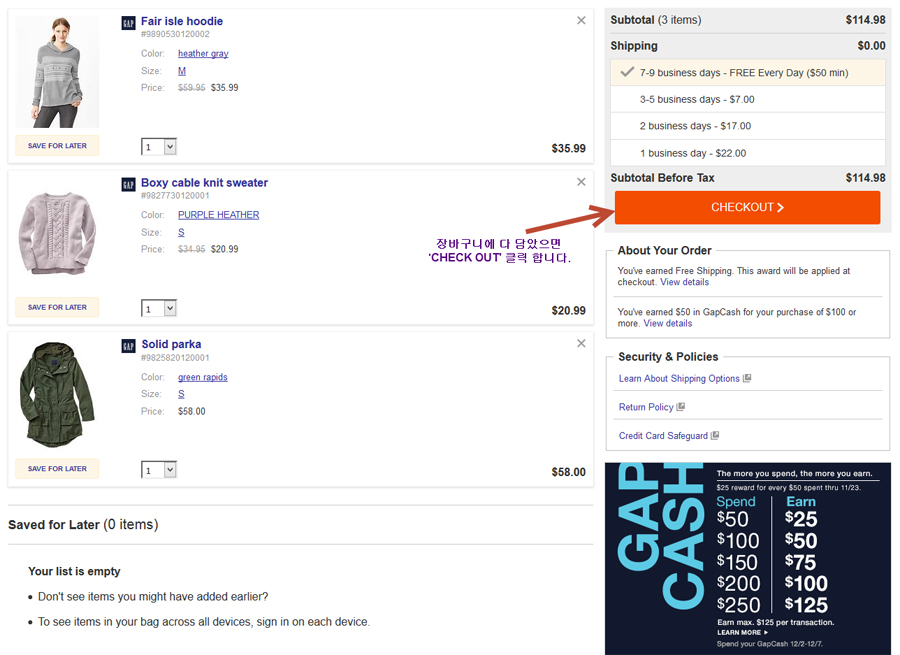Change size M of Fair isle hoodie

182,71
